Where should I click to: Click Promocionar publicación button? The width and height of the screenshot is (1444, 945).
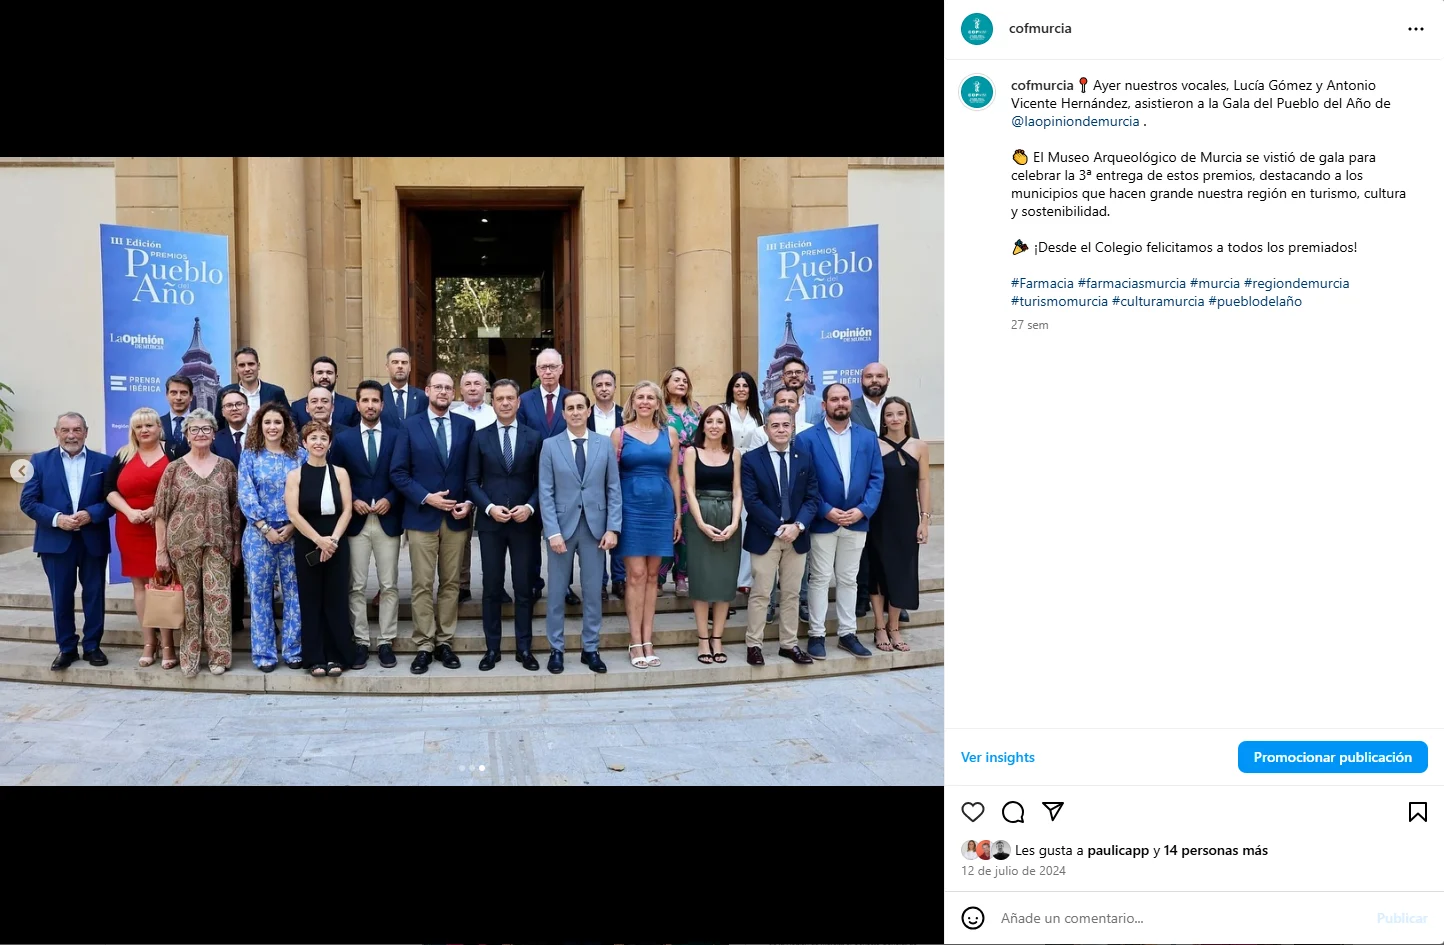point(1333,757)
